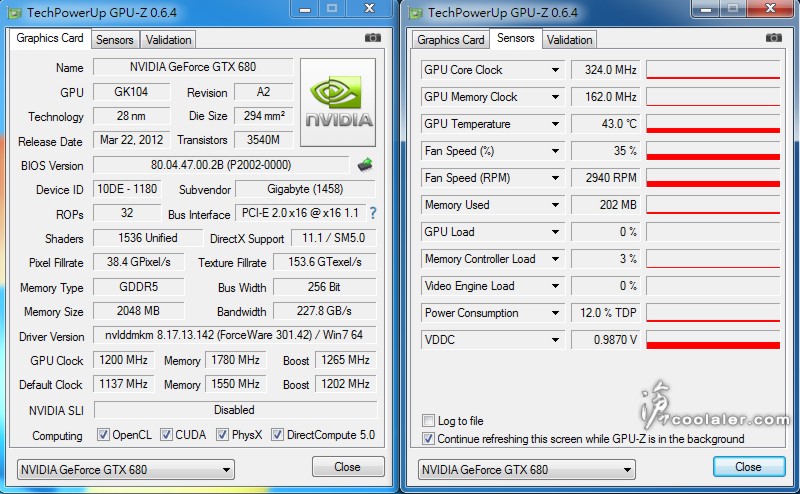Image resolution: width=800 pixels, height=494 pixels.
Task: Click Close button in left GPU-Z window
Action: tap(348, 467)
